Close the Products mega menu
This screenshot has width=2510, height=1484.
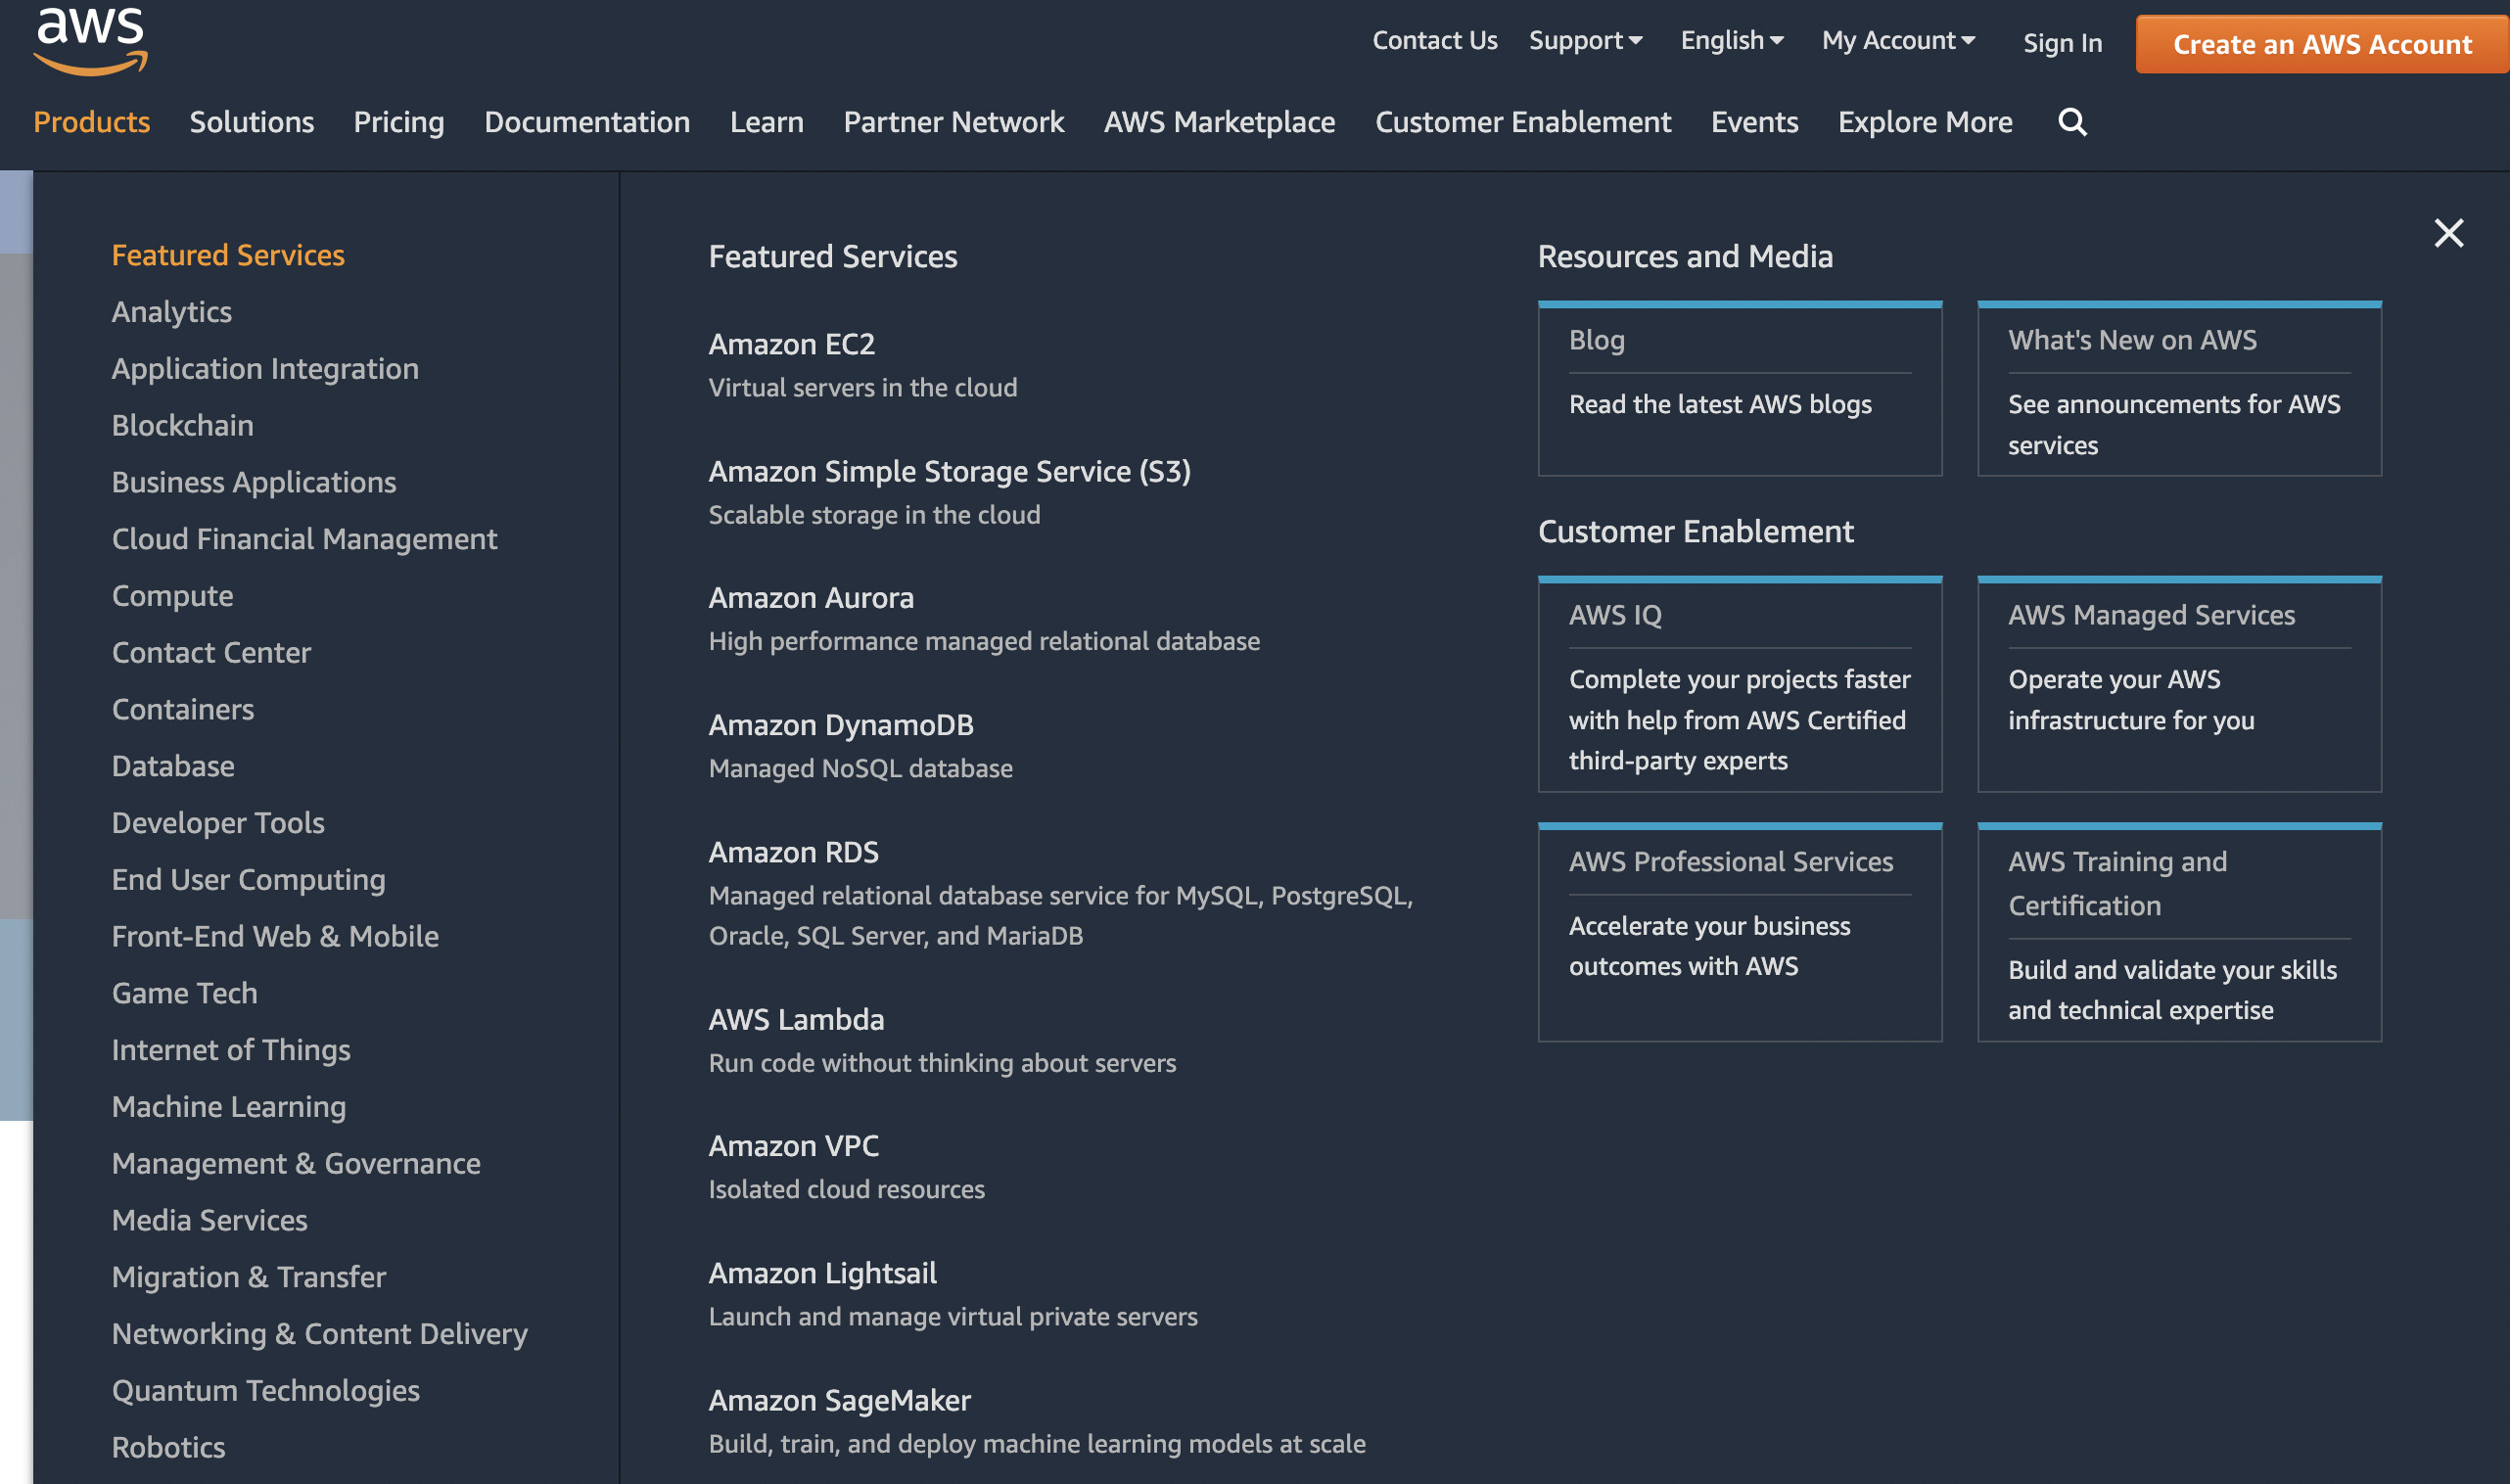2448,233
